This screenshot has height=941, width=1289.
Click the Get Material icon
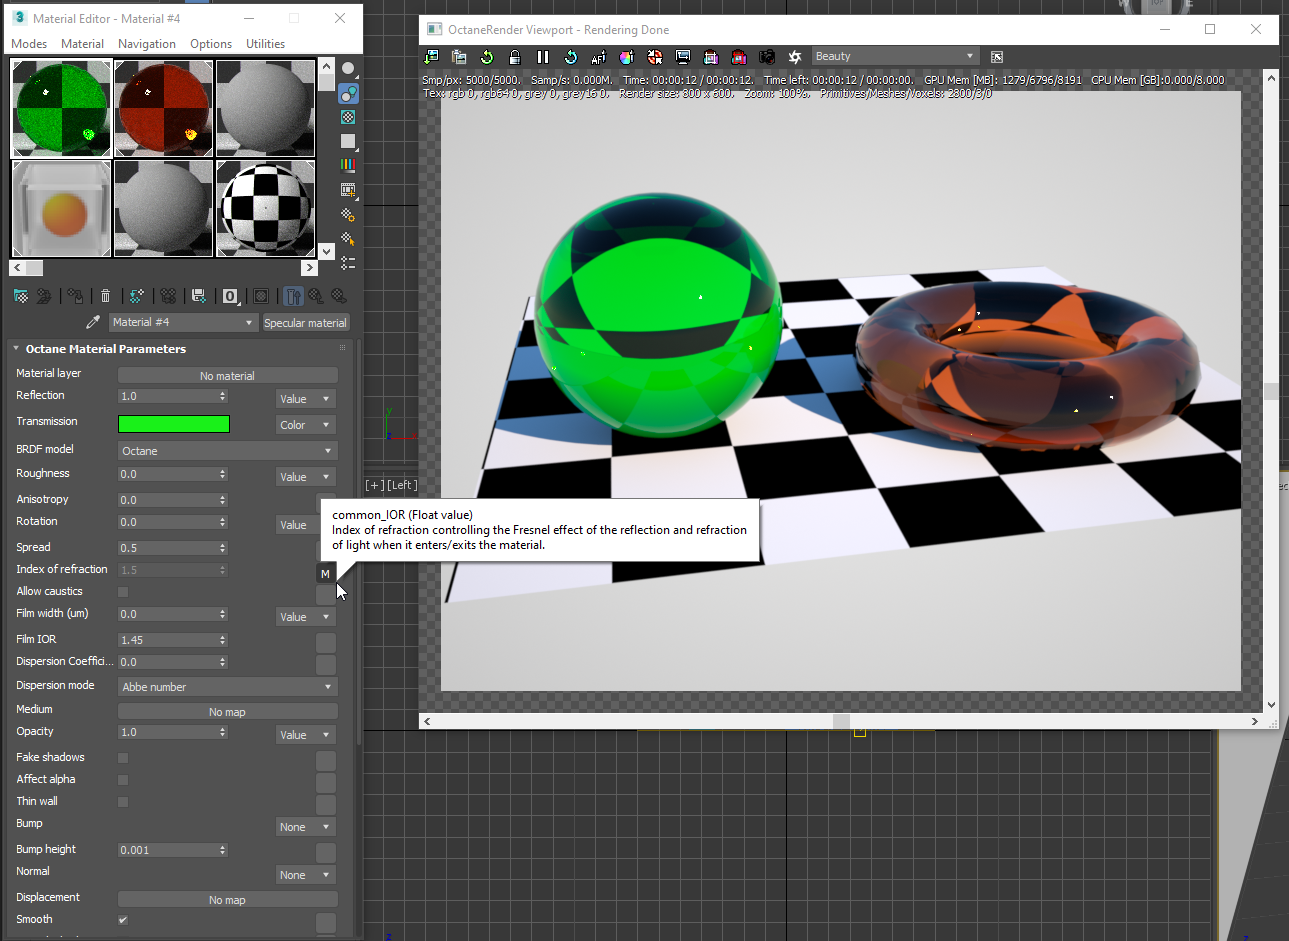(20, 296)
